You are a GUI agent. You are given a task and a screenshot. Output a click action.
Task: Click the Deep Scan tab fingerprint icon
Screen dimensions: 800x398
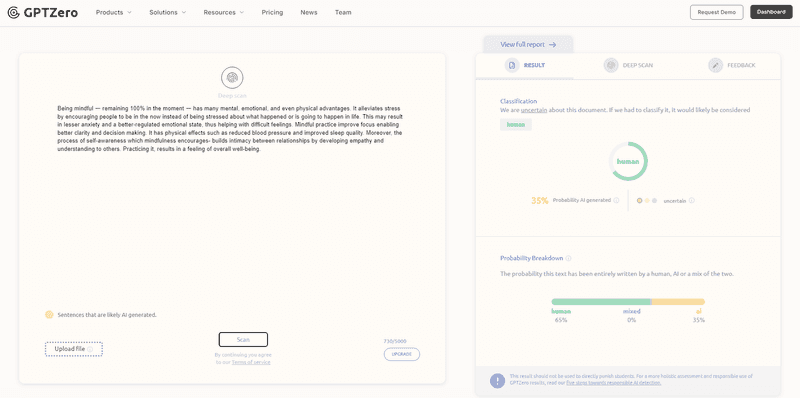(611, 65)
